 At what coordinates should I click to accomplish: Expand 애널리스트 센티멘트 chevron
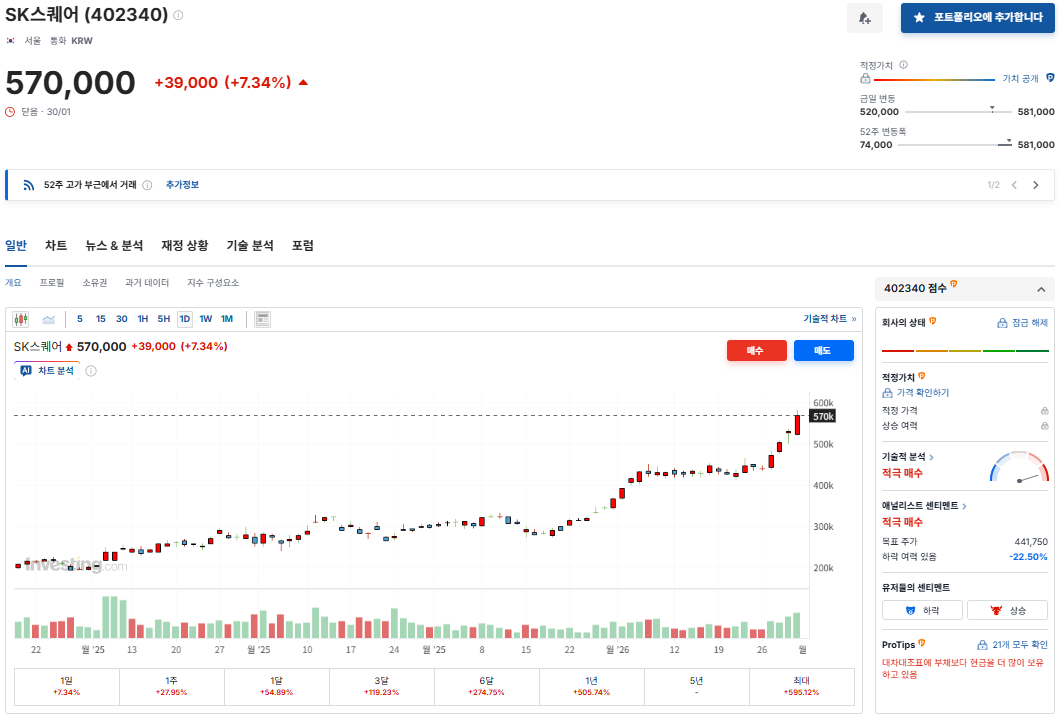(x=964, y=506)
